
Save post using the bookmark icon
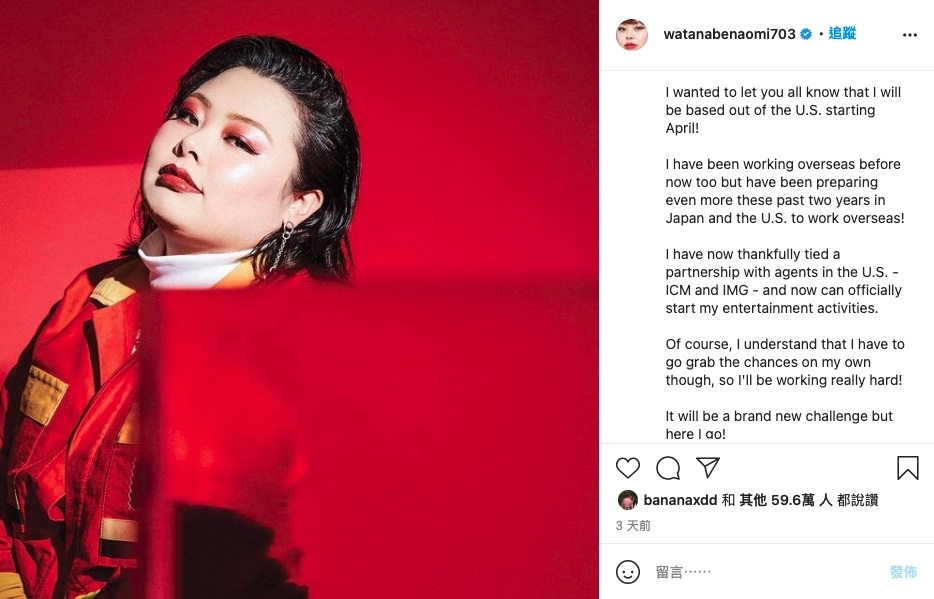point(908,468)
